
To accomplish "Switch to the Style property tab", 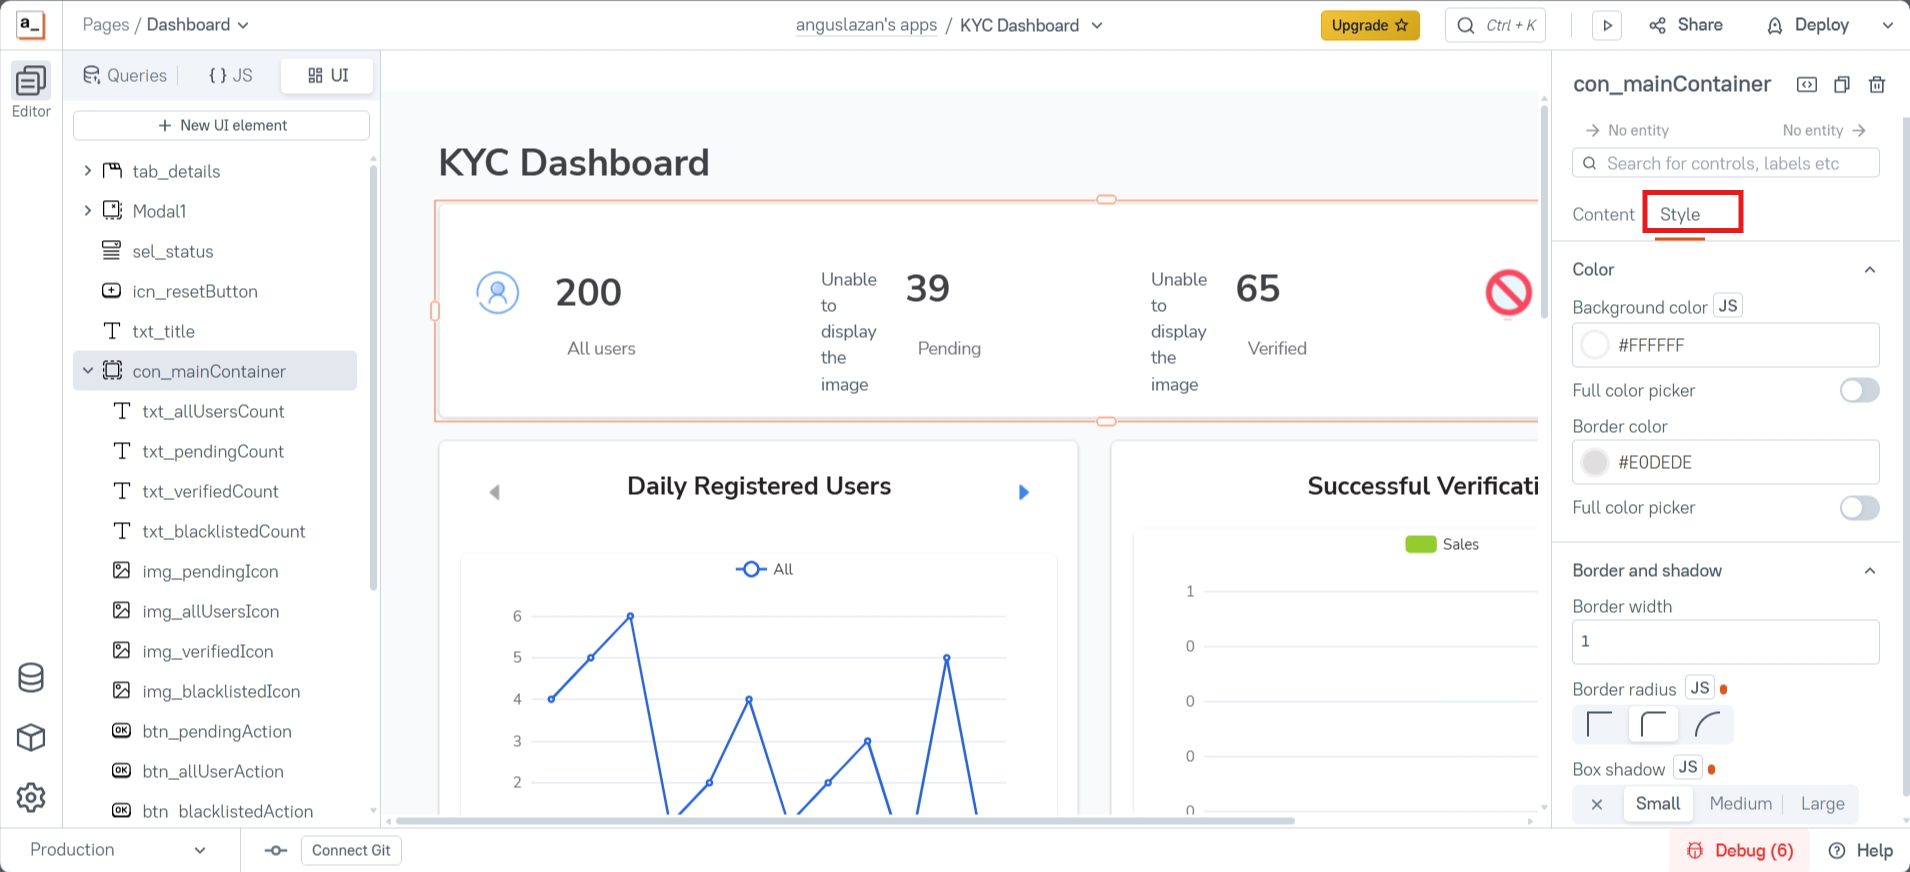I will pyautogui.click(x=1680, y=215).
